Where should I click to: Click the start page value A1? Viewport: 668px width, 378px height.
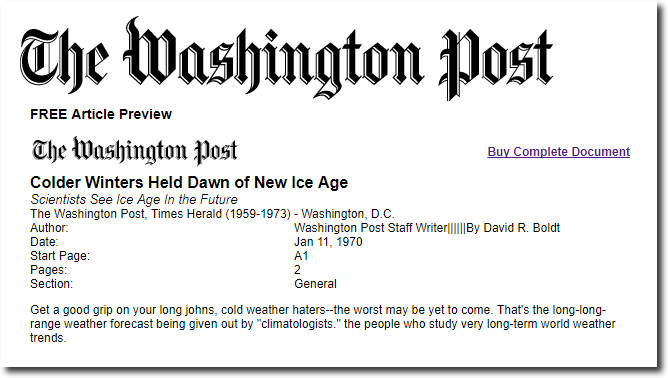301,256
